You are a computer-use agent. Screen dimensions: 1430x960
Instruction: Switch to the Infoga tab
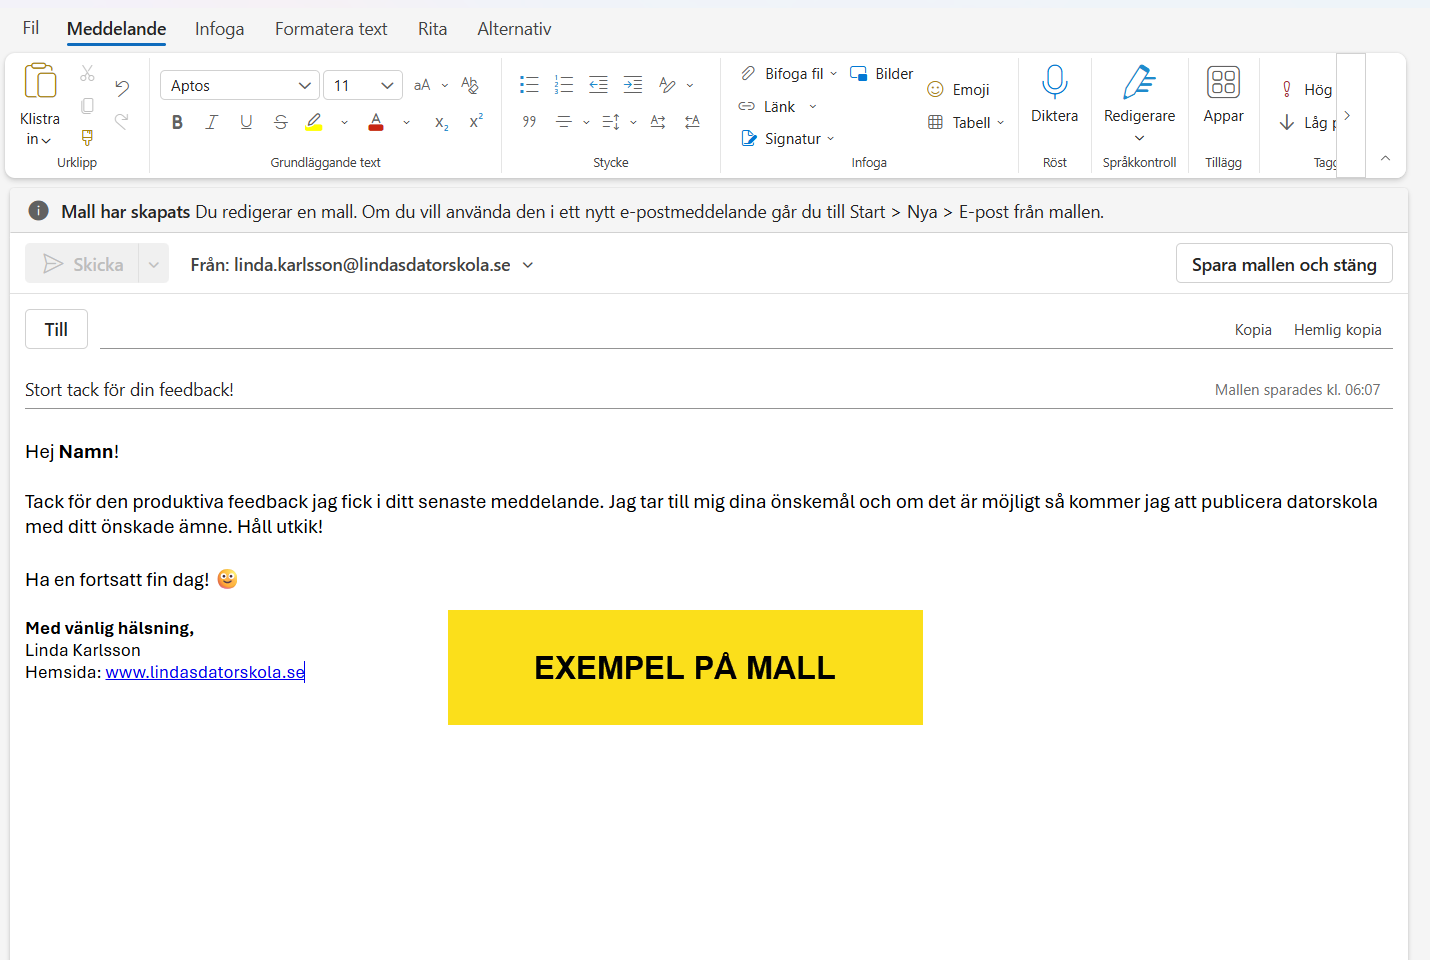coord(219,29)
